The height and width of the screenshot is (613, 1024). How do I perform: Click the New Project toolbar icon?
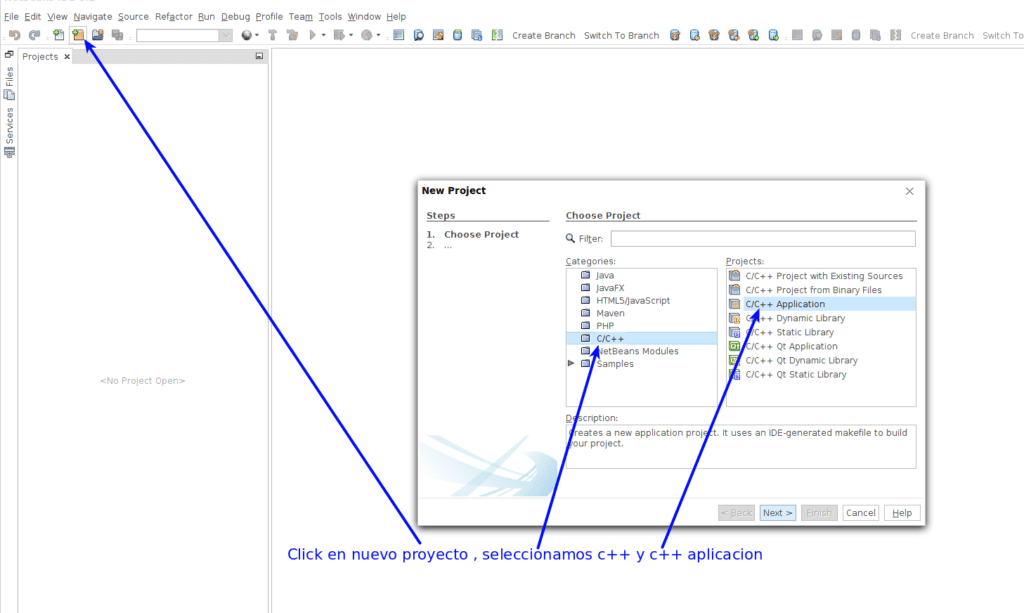click(x=78, y=35)
